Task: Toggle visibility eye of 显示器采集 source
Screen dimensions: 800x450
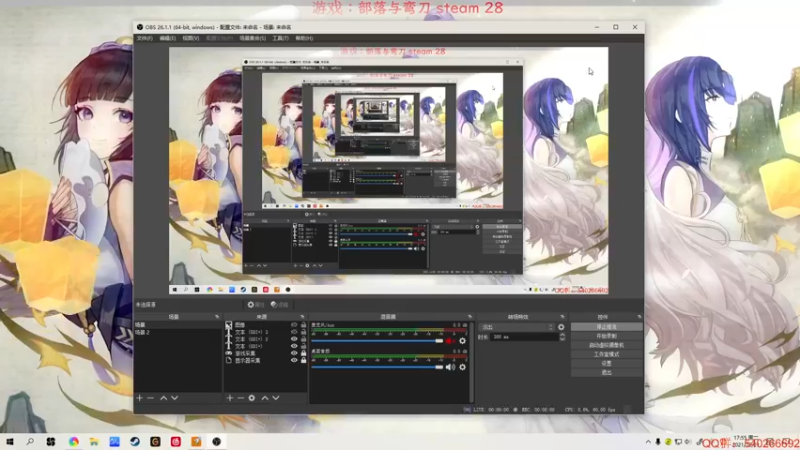Action: pyautogui.click(x=294, y=360)
